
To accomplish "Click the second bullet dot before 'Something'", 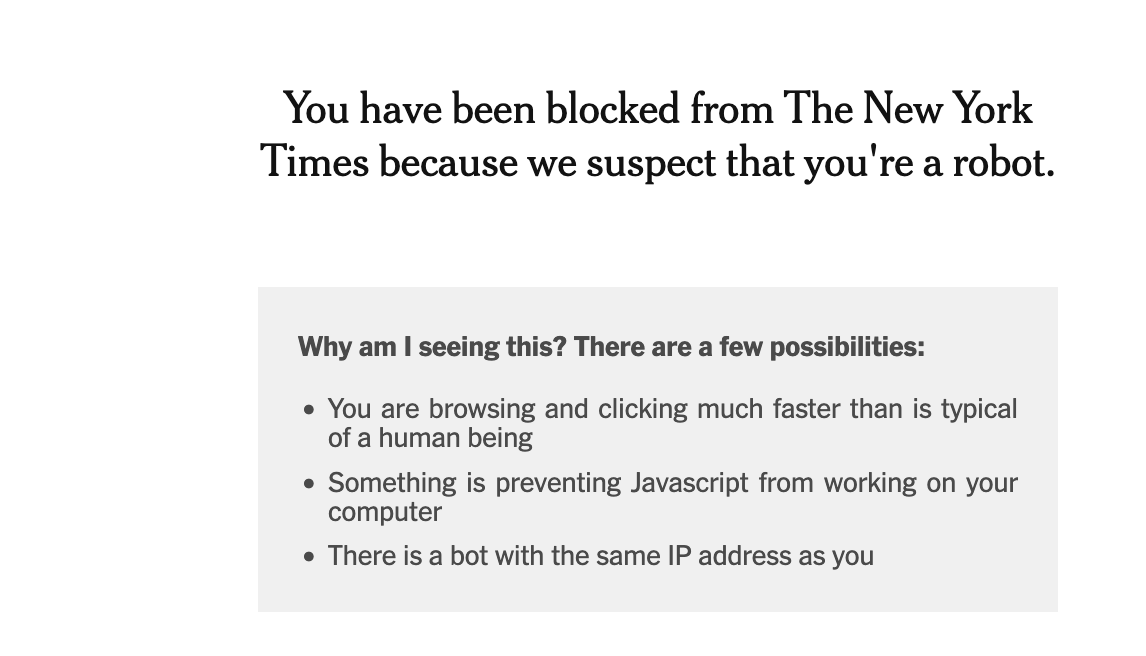I will pos(308,484).
